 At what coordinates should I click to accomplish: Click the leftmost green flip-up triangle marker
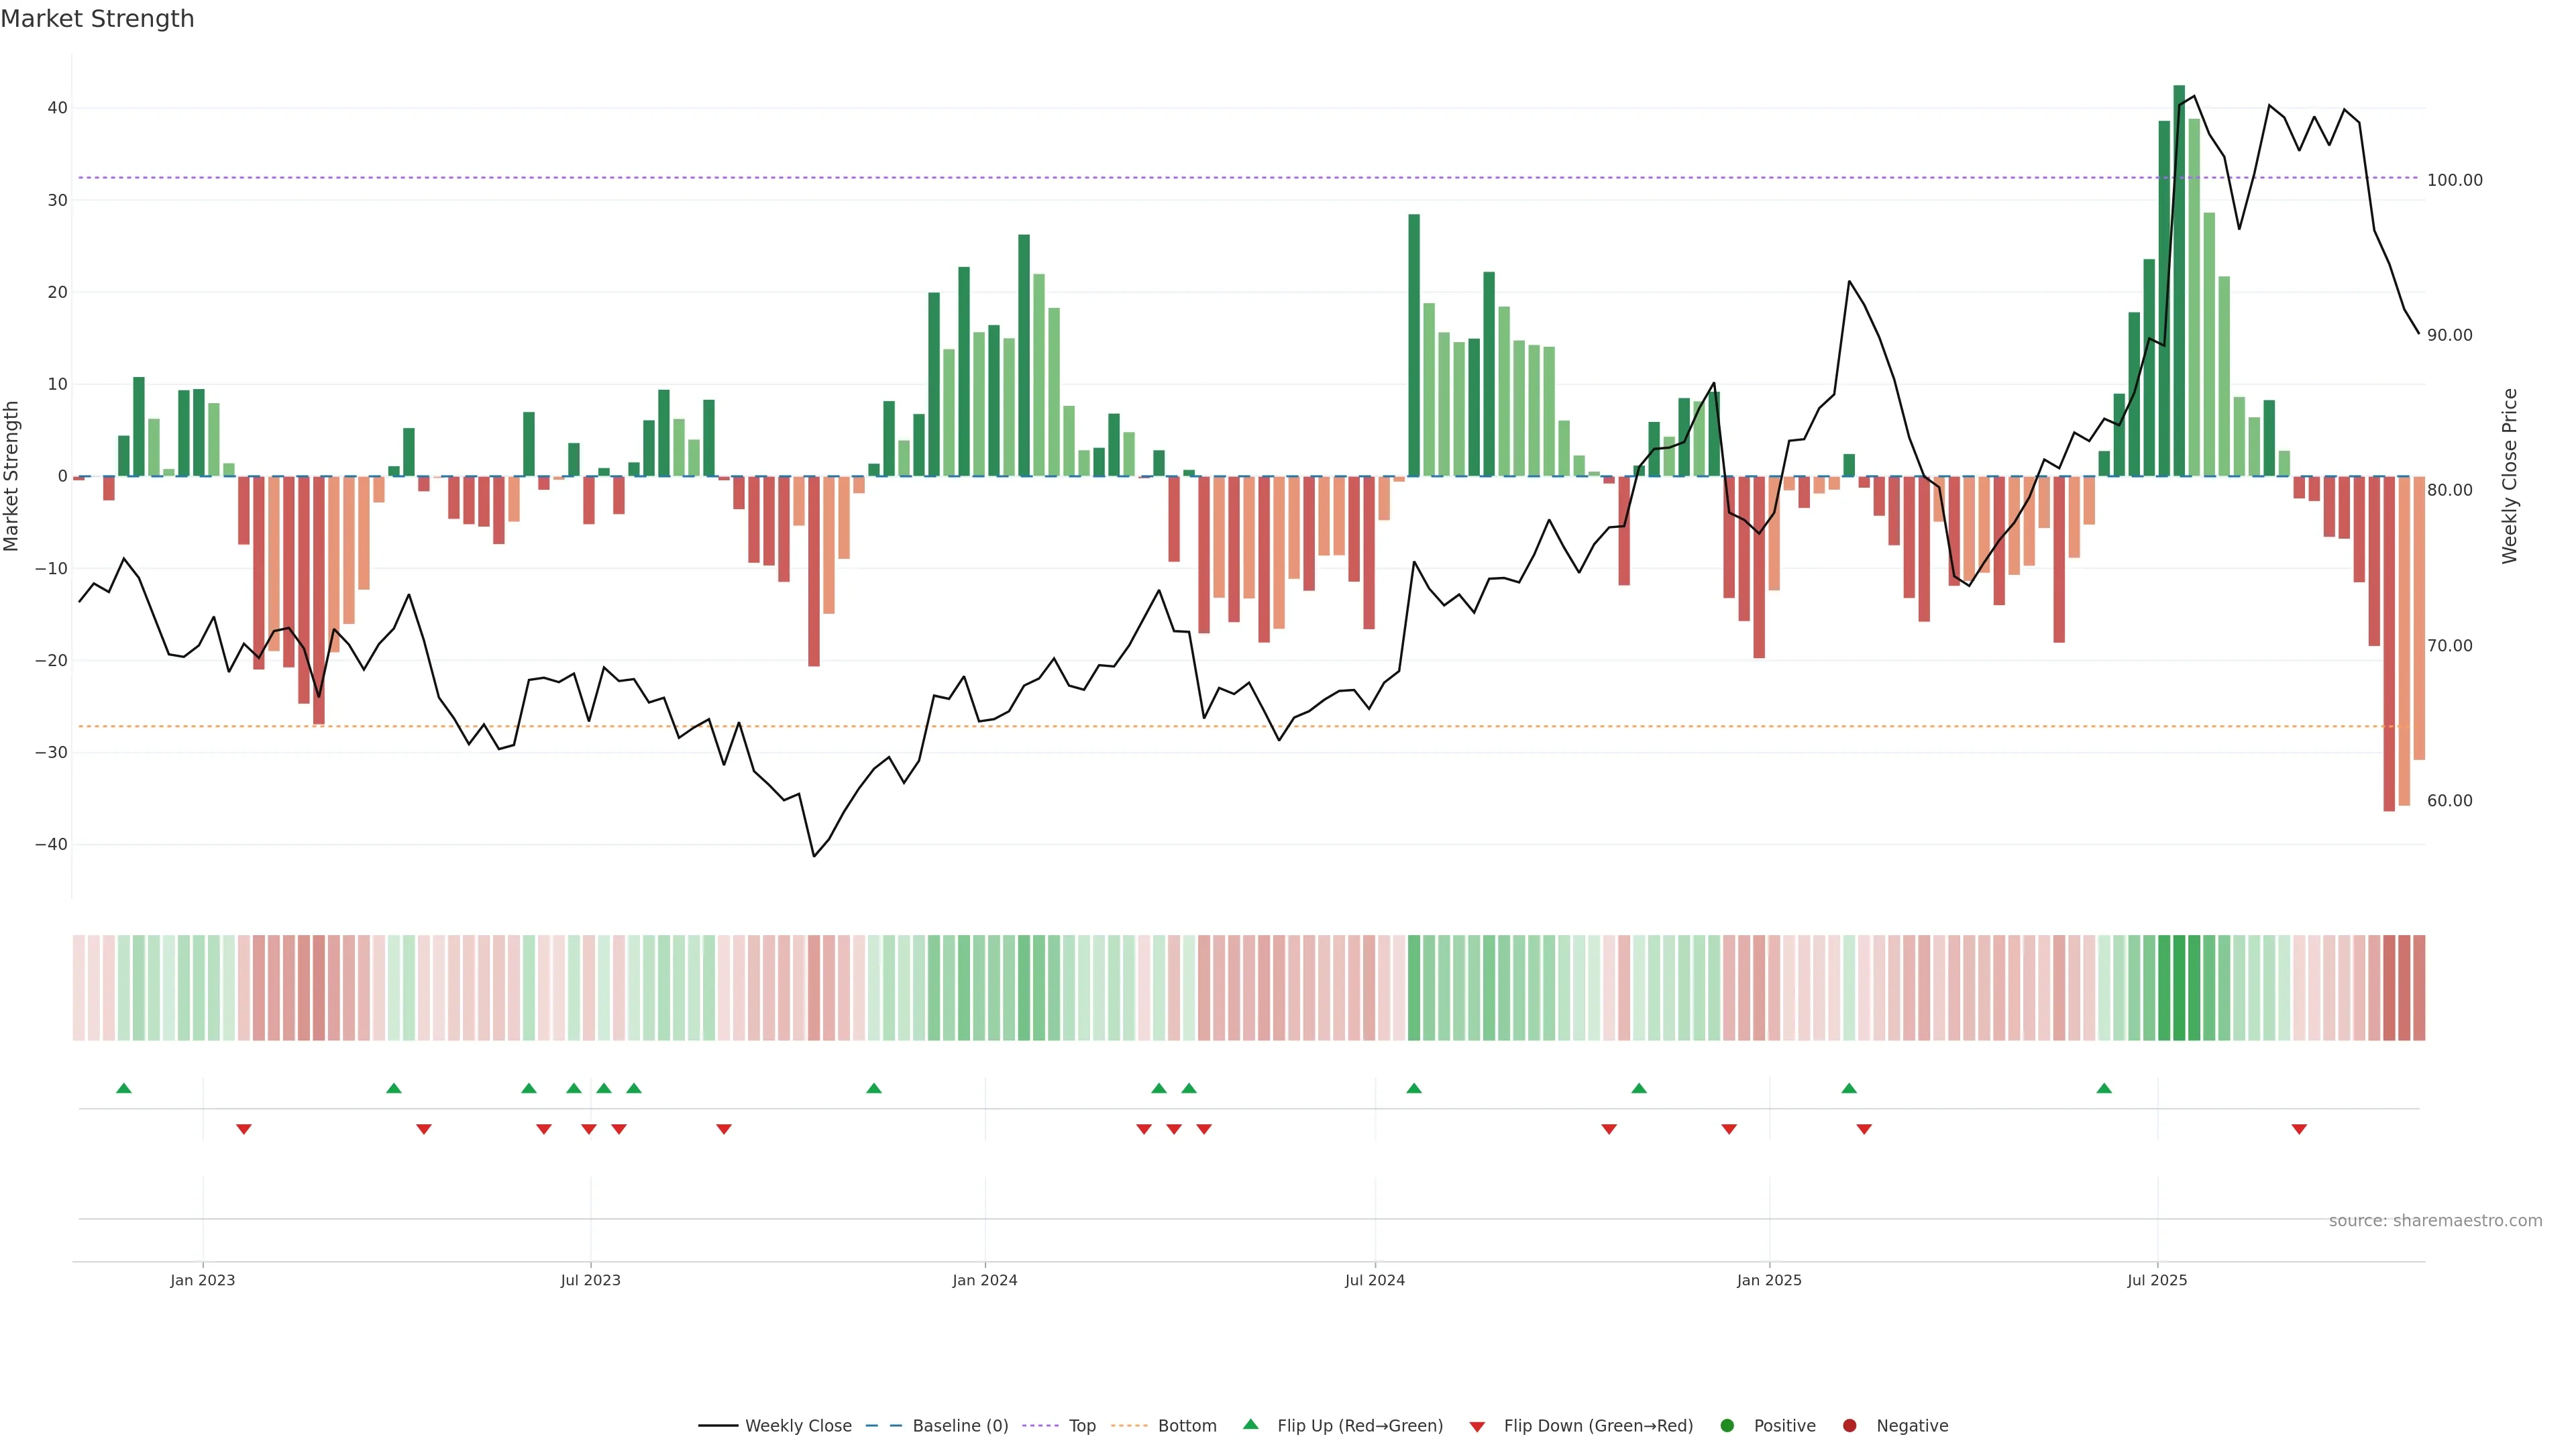124,1088
